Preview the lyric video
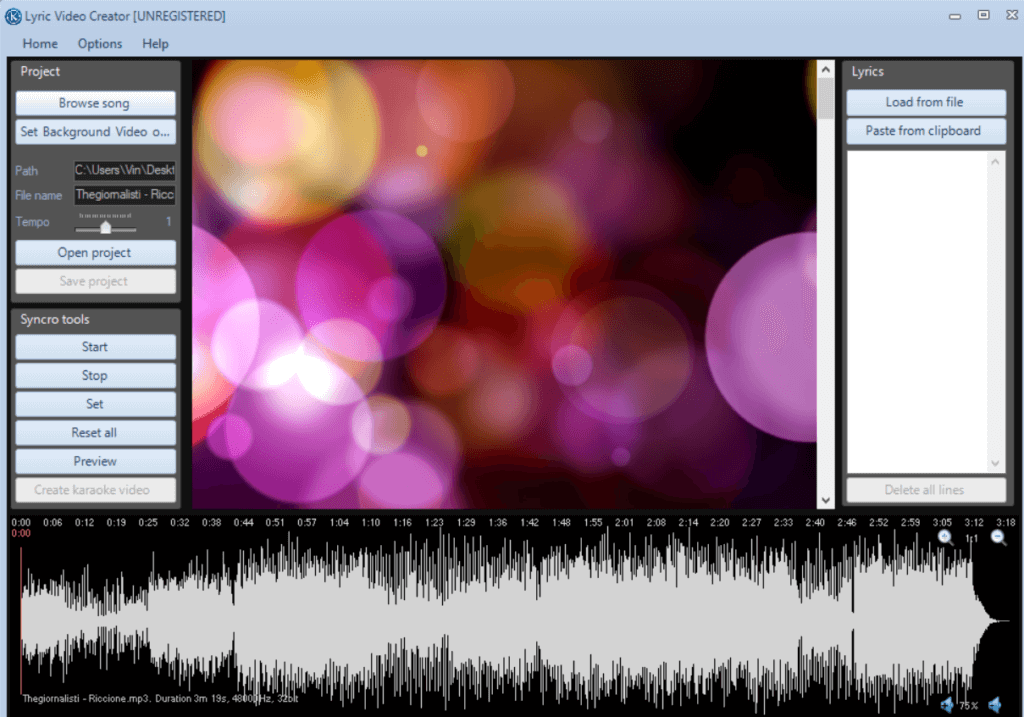The height and width of the screenshot is (717, 1024). (x=95, y=462)
